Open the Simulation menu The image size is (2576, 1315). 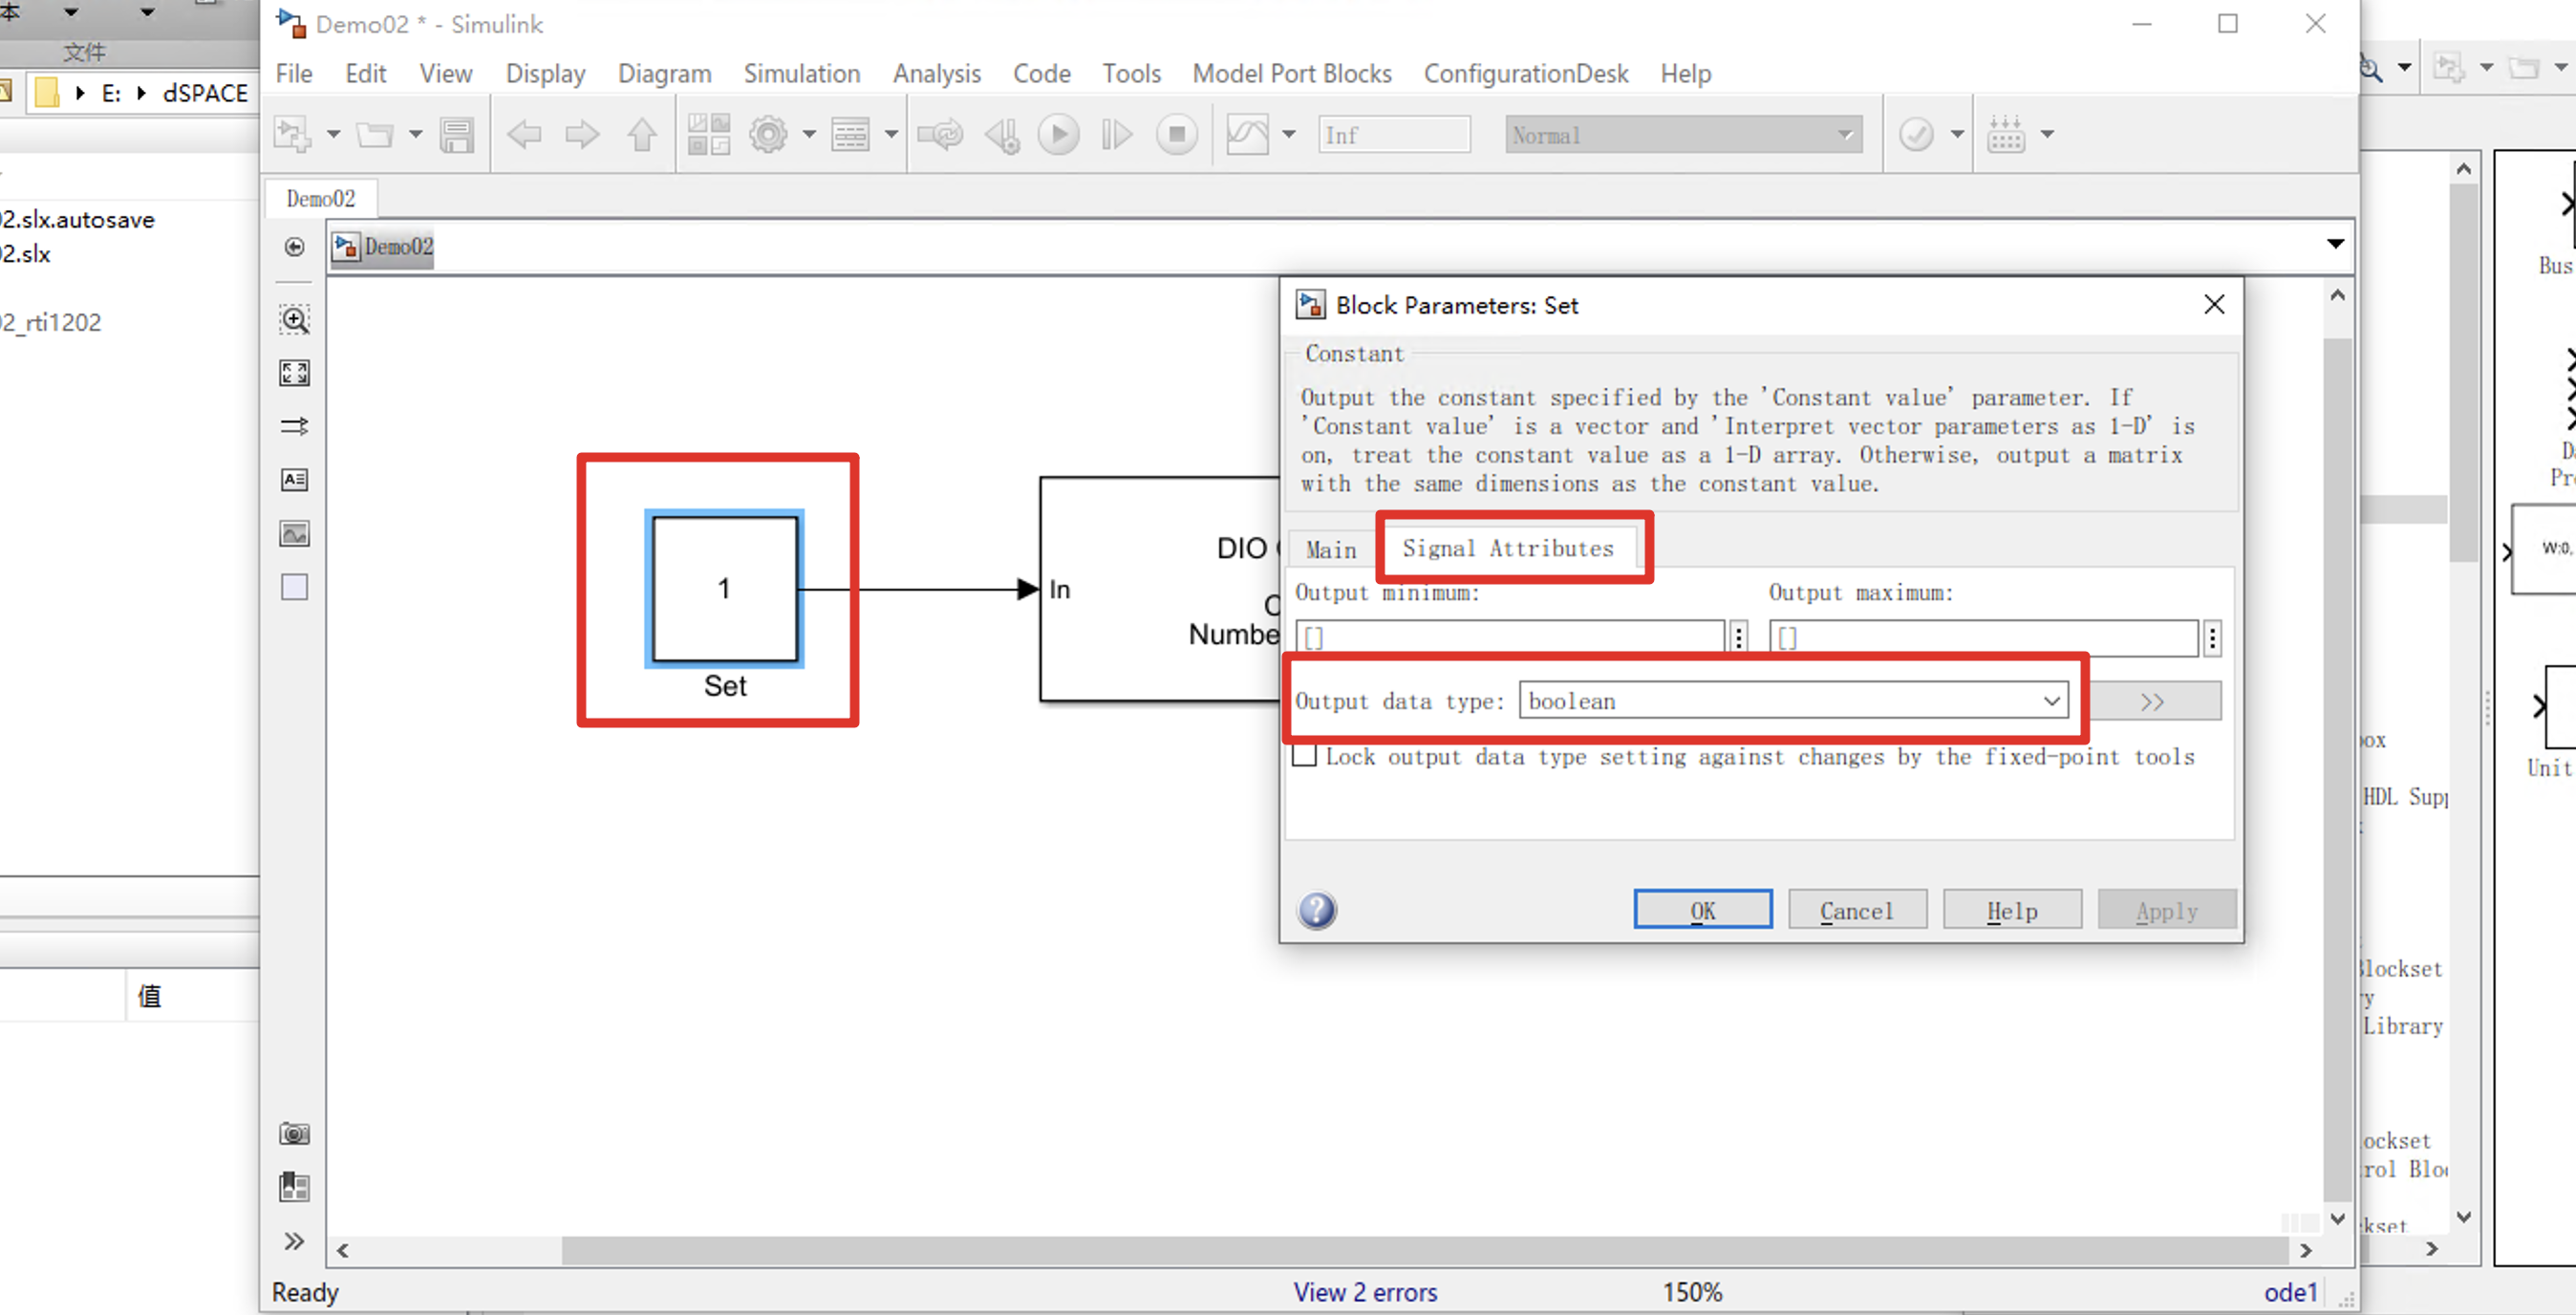tap(801, 74)
